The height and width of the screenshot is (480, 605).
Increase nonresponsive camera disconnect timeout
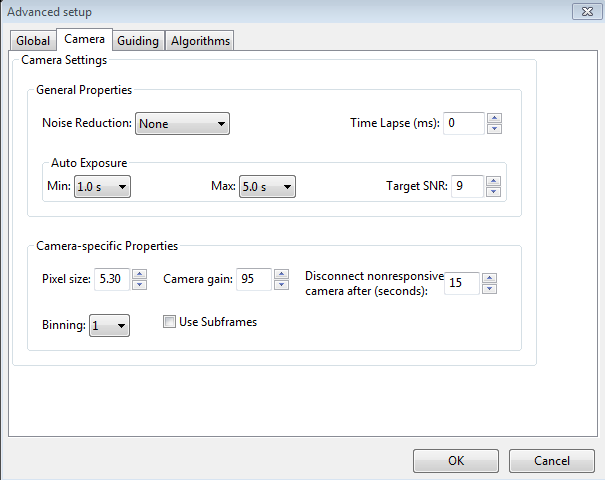point(489,278)
